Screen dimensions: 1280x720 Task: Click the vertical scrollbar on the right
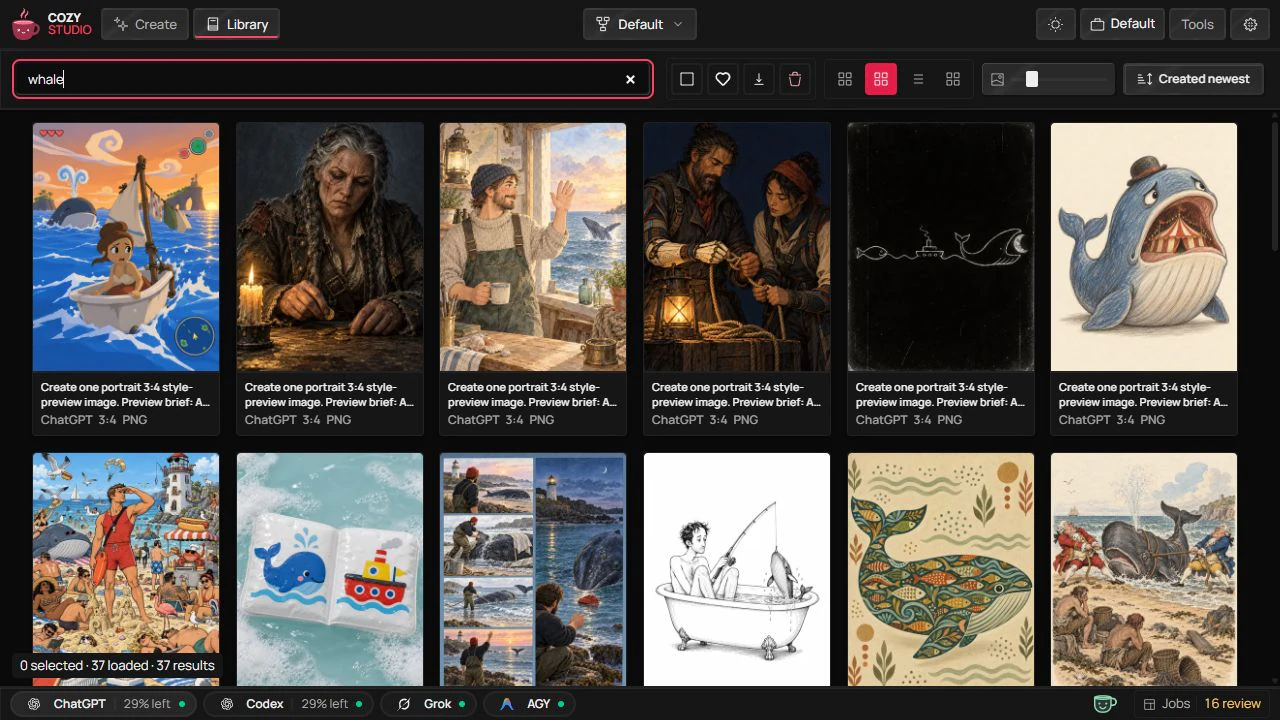1275,188
